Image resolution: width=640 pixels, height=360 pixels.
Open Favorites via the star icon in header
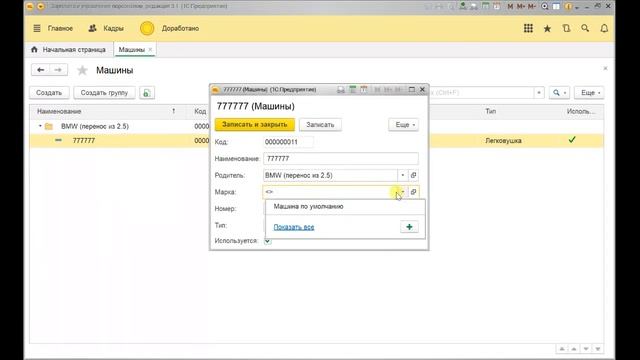click(x=547, y=28)
